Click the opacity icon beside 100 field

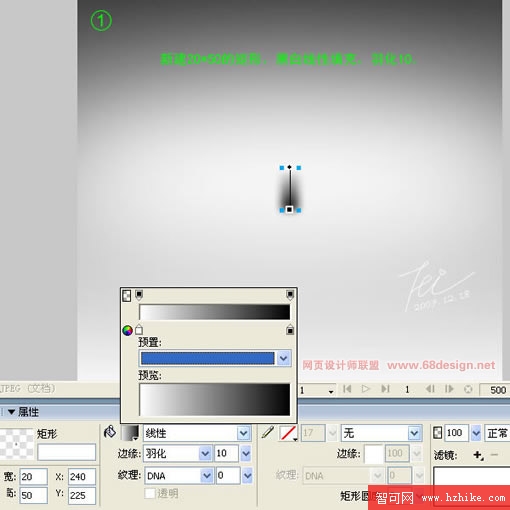point(437,433)
